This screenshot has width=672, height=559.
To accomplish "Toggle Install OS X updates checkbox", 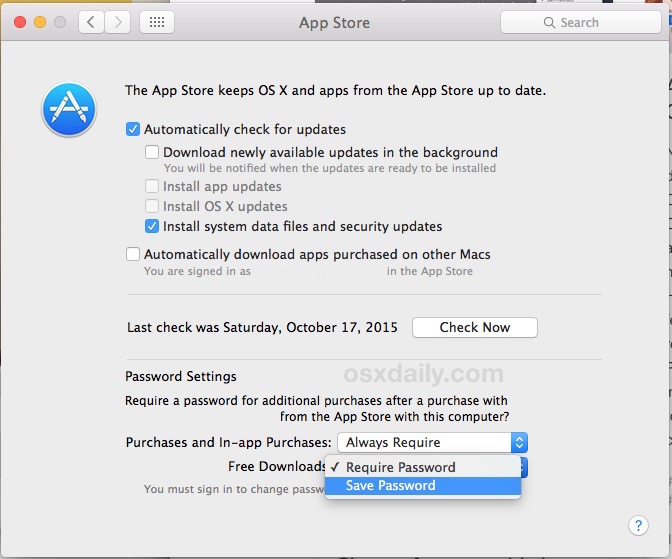I will [152, 206].
